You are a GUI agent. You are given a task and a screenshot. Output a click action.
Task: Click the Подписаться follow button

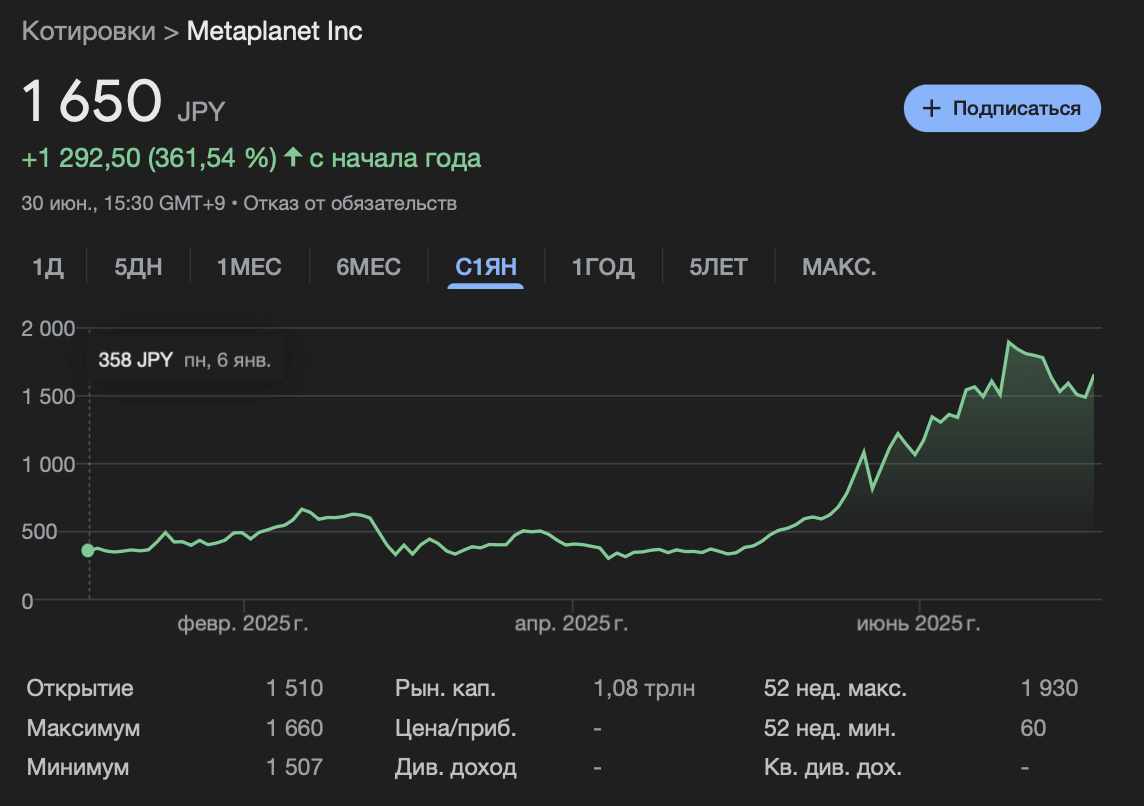tap(1002, 108)
